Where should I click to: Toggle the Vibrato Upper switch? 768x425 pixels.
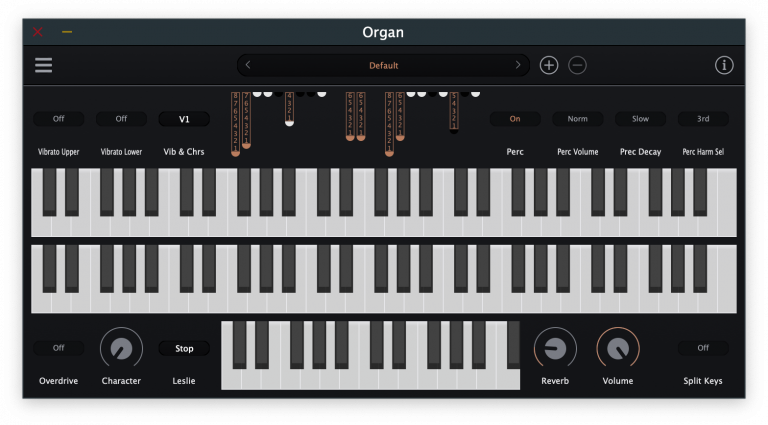[59, 118]
